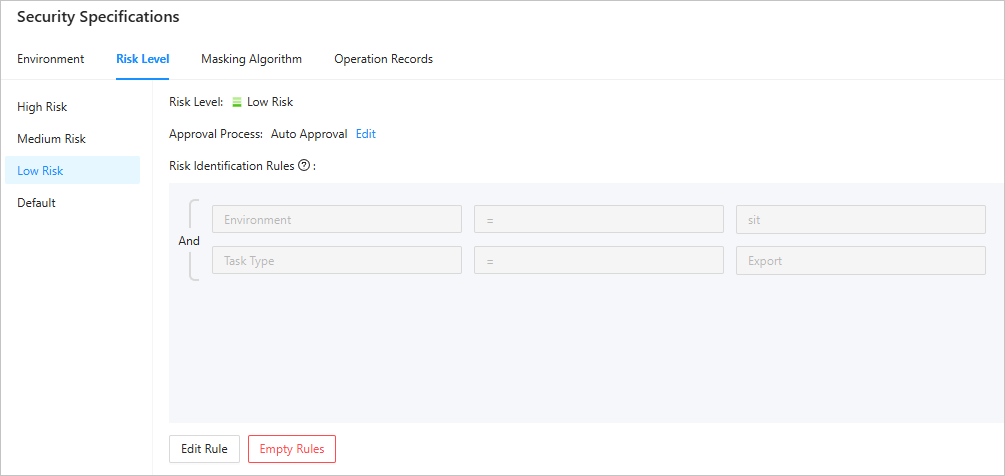Switch to the Environment tab
Image resolution: width=1005 pixels, height=476 pixels.
click(50, 59)
